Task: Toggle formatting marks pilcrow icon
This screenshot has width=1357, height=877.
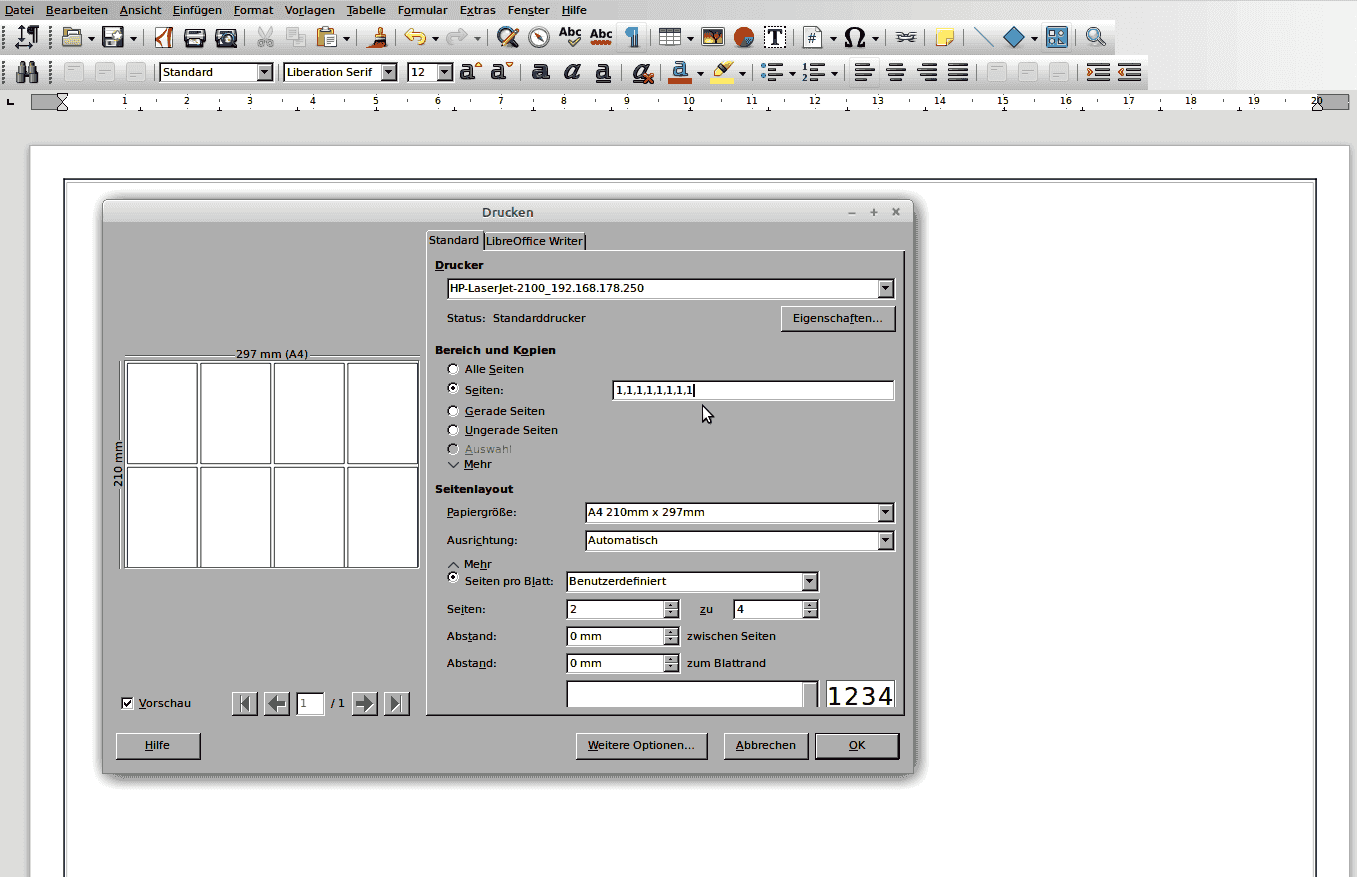Action: click(632, 38)
